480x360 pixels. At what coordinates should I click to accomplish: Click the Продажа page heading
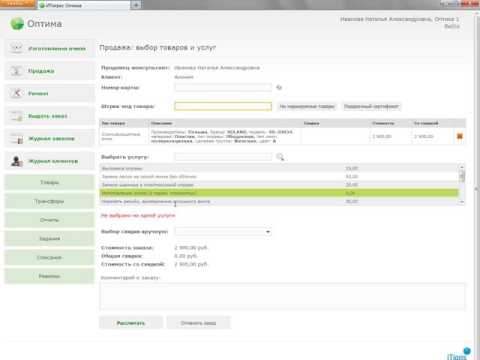pos(157,48)
